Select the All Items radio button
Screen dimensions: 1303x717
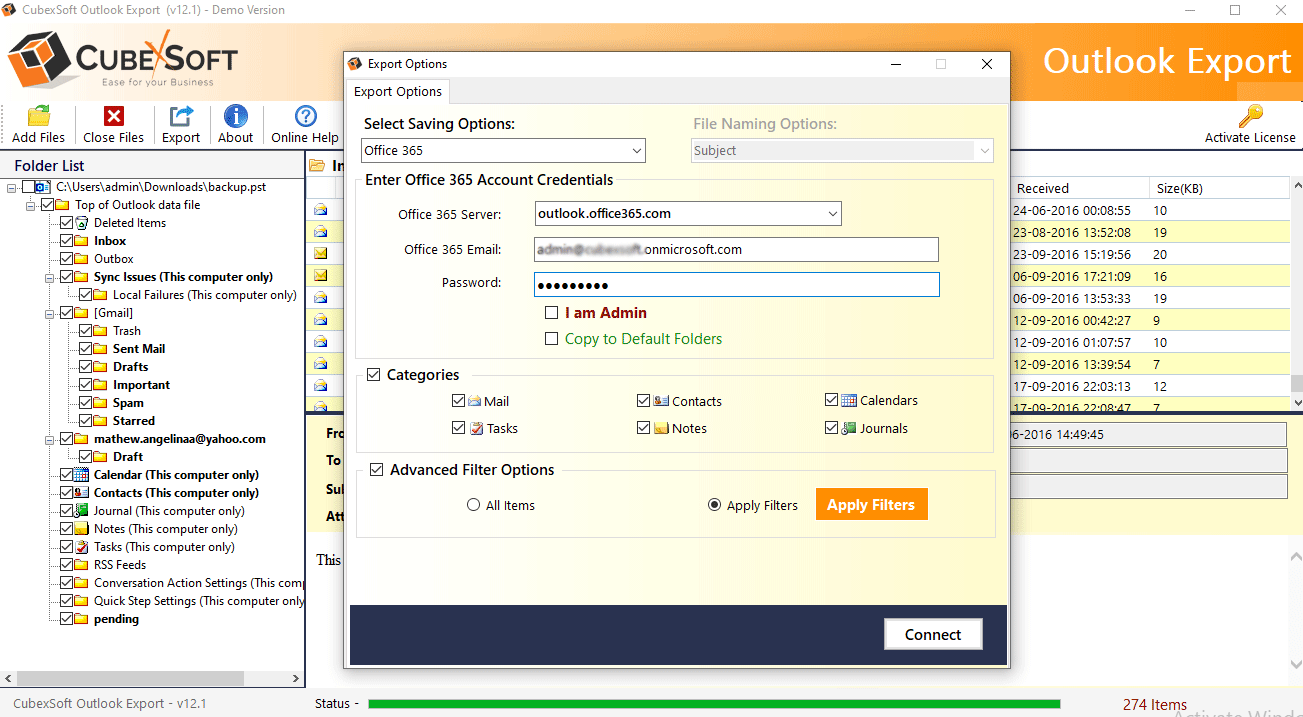pos(474,505)
